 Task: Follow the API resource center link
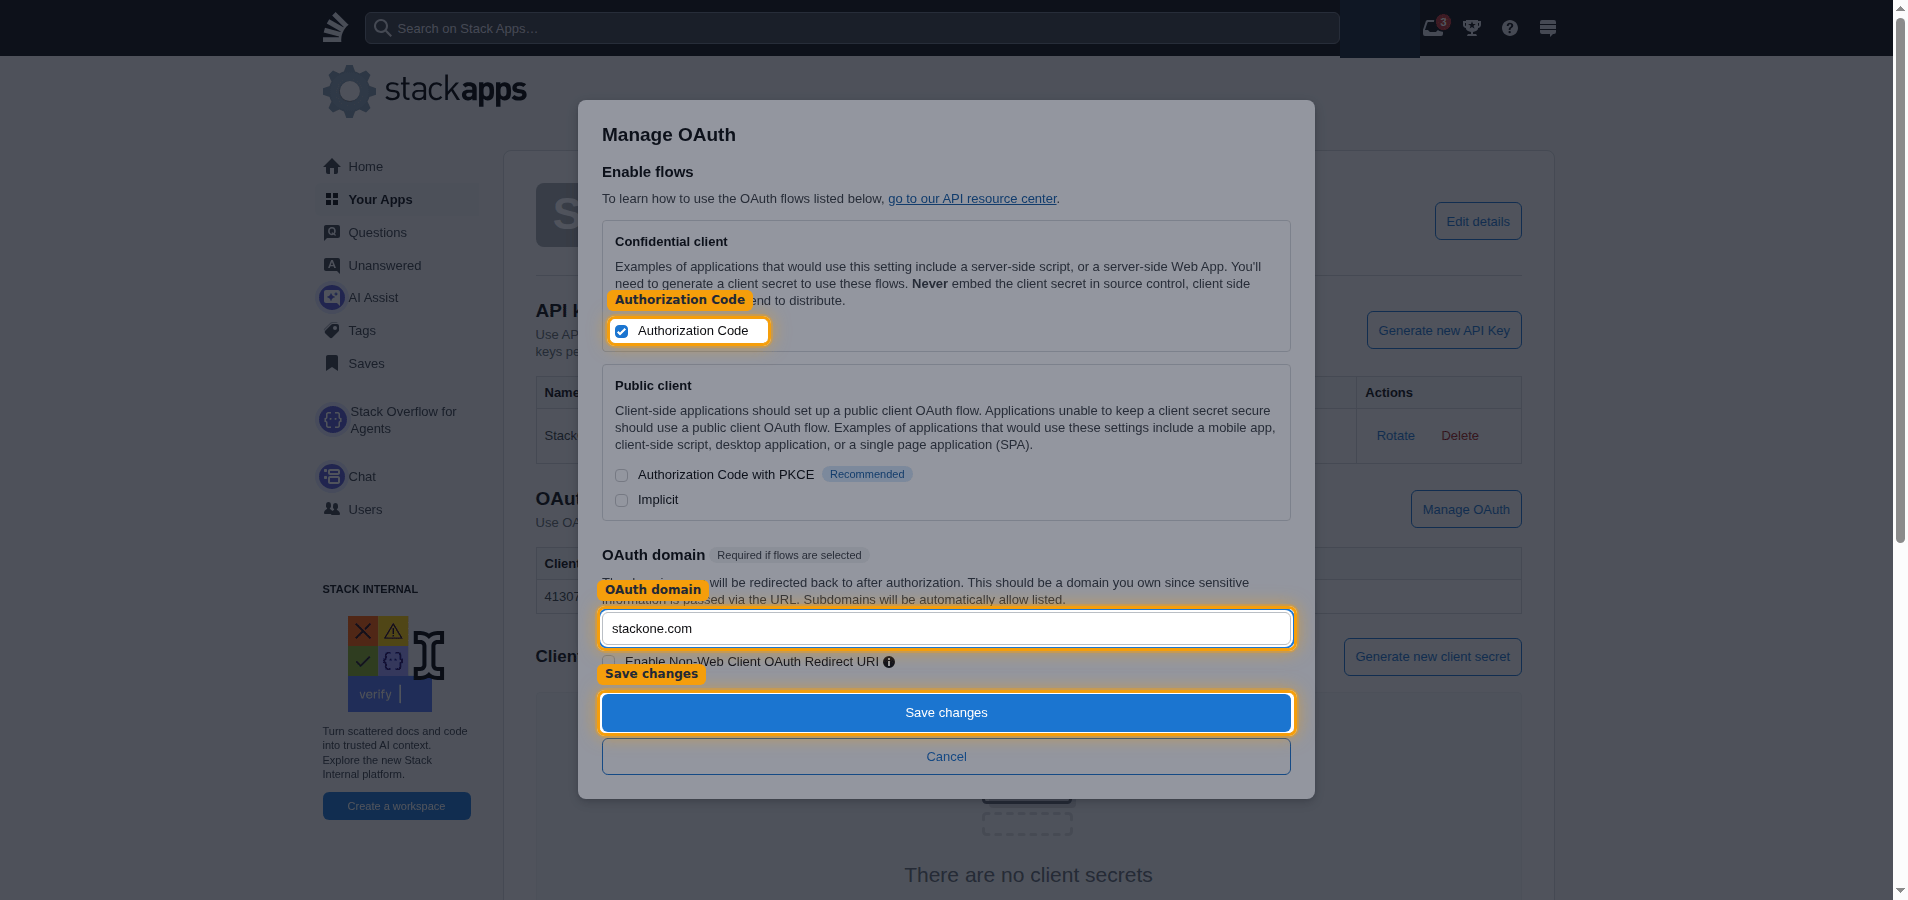[972, 198]
